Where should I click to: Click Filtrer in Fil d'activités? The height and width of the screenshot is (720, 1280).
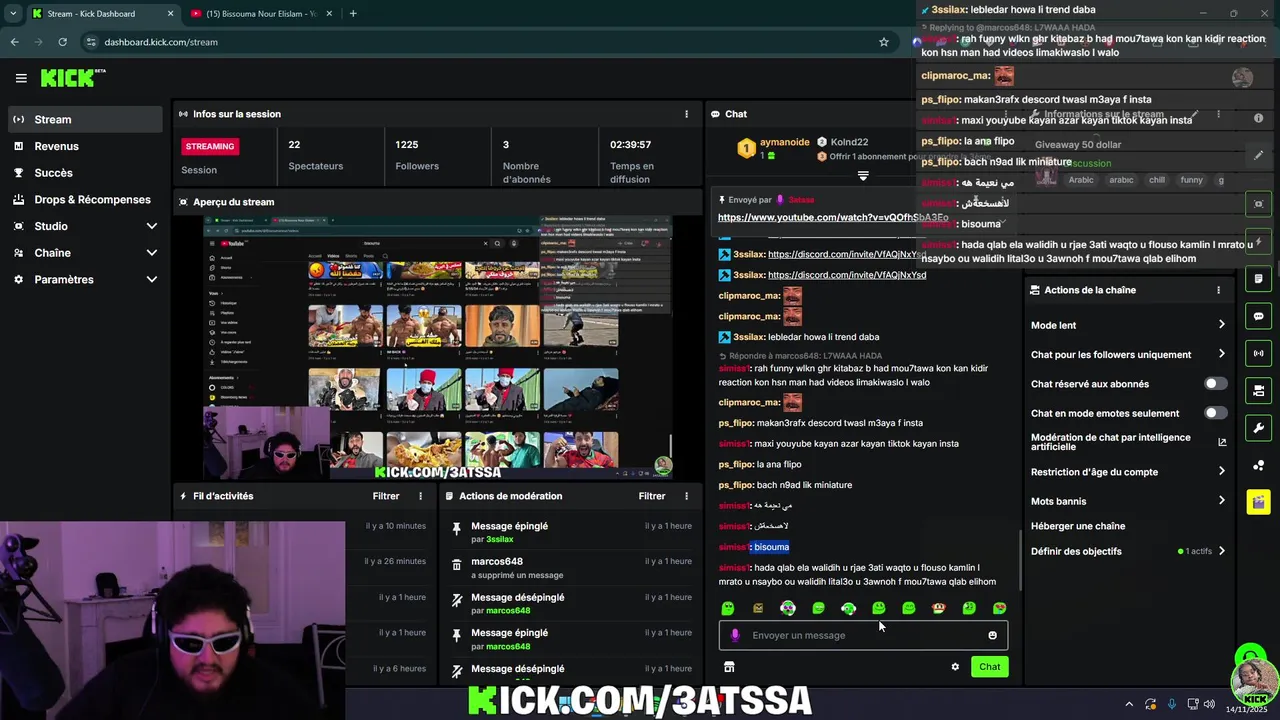click(x=386, y=496)
